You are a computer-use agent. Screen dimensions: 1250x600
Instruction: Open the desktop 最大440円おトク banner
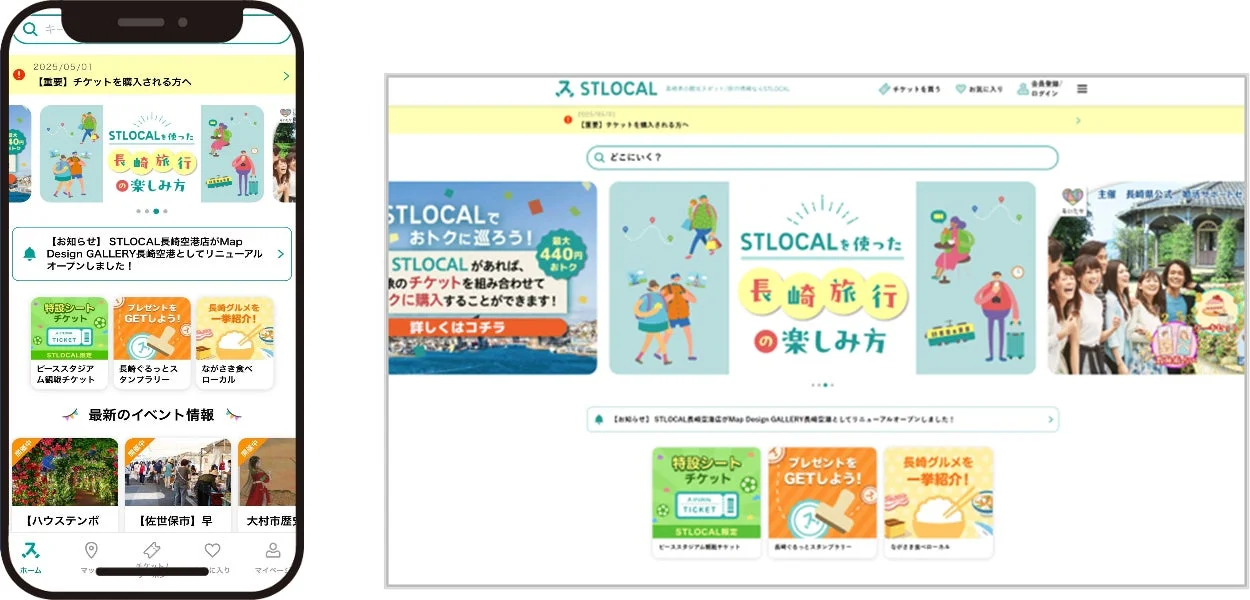(492, 277)
